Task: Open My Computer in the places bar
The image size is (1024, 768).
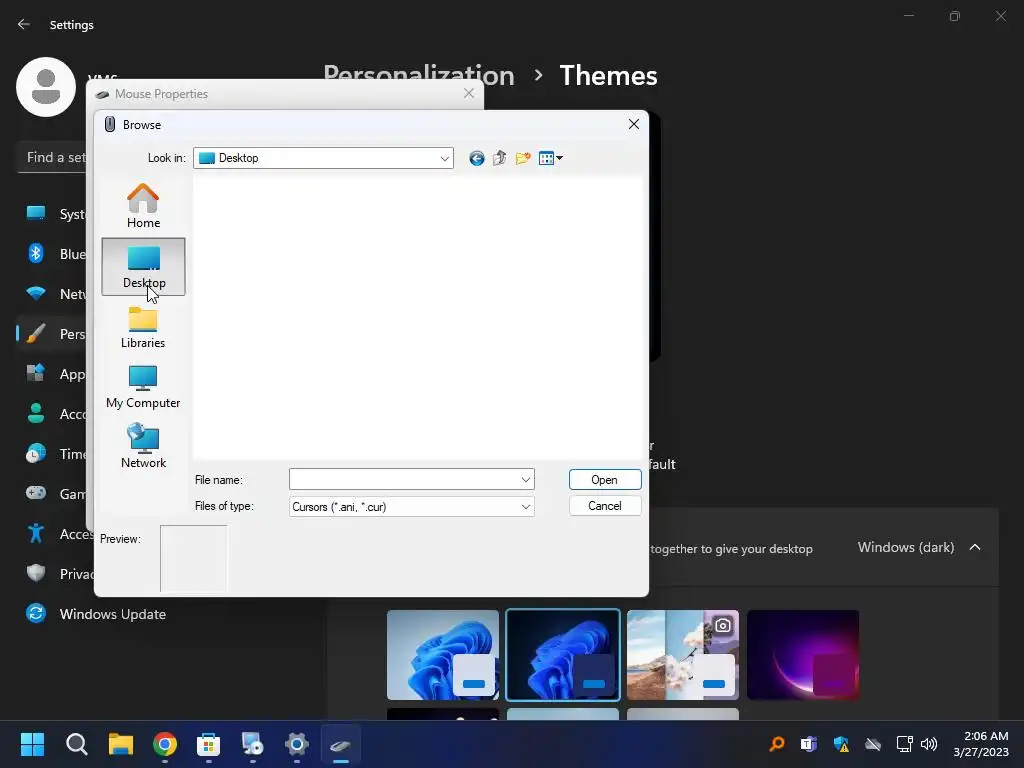Action: (143, 387)
